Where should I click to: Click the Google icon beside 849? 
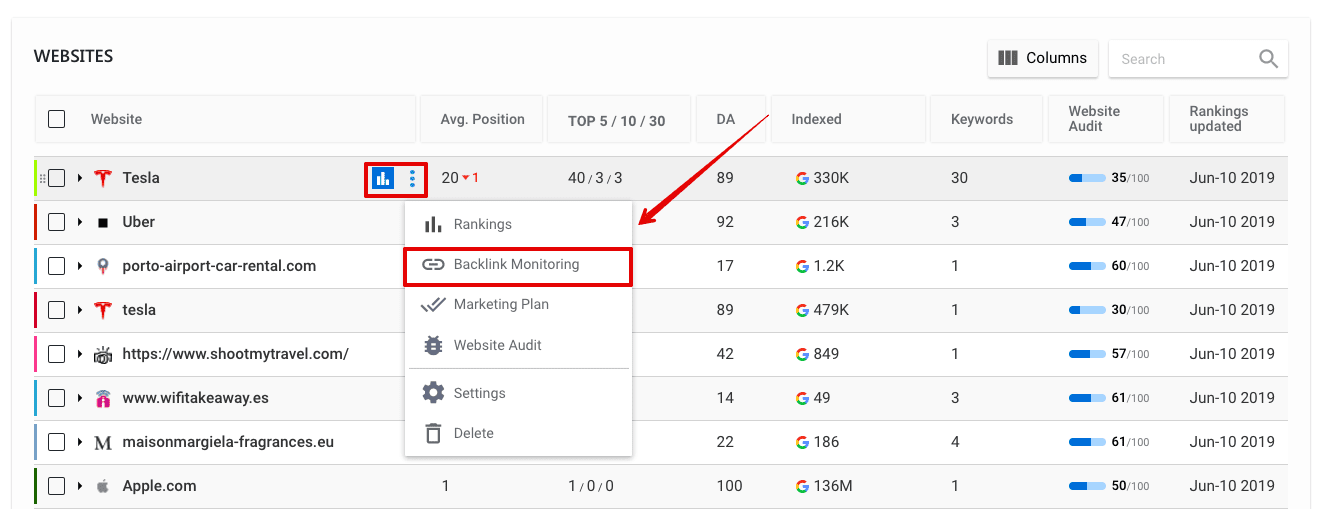(802, 354)
